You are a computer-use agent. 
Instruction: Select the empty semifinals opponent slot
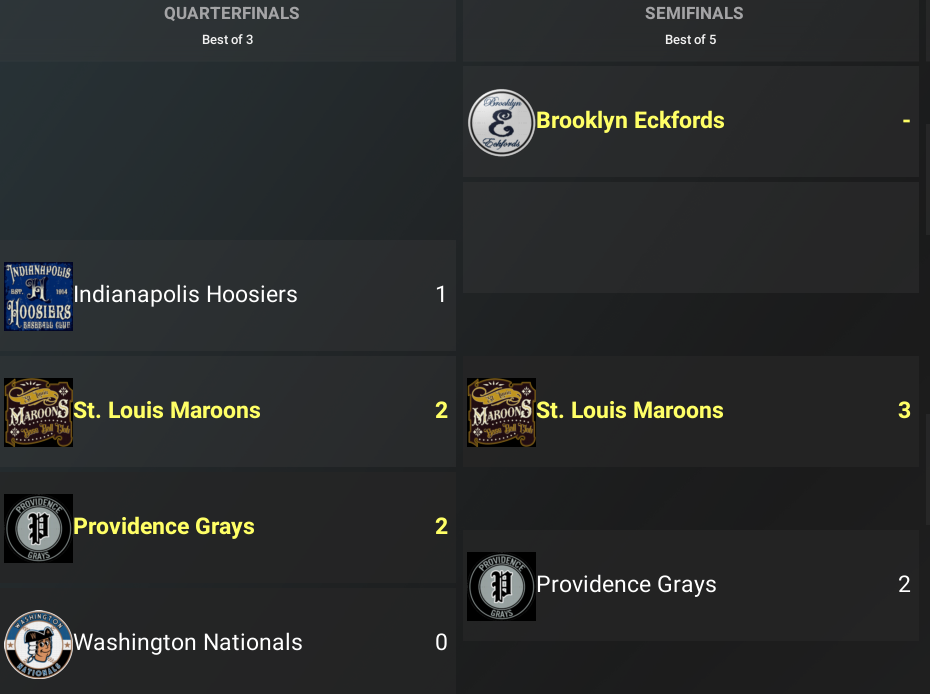coord(690,237)
